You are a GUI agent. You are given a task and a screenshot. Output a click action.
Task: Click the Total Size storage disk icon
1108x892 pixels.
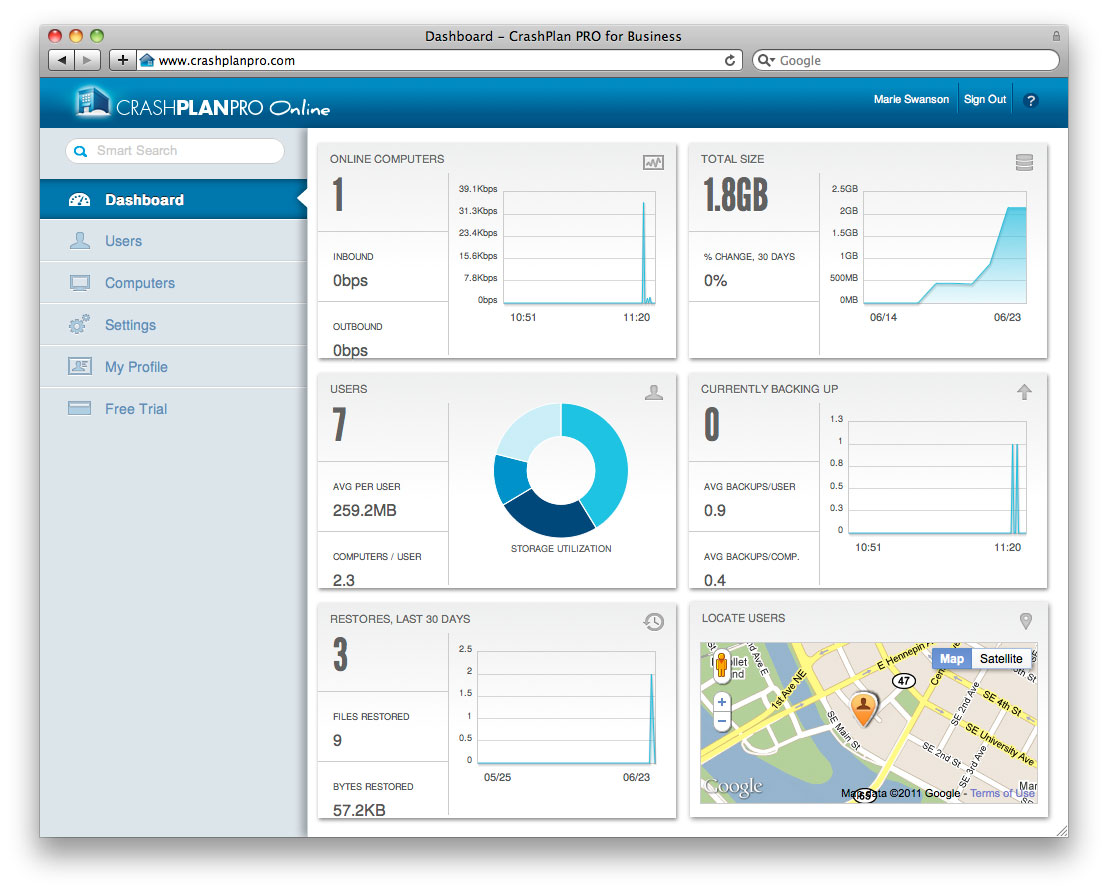pyautogui.click(x=1024, y=163)
